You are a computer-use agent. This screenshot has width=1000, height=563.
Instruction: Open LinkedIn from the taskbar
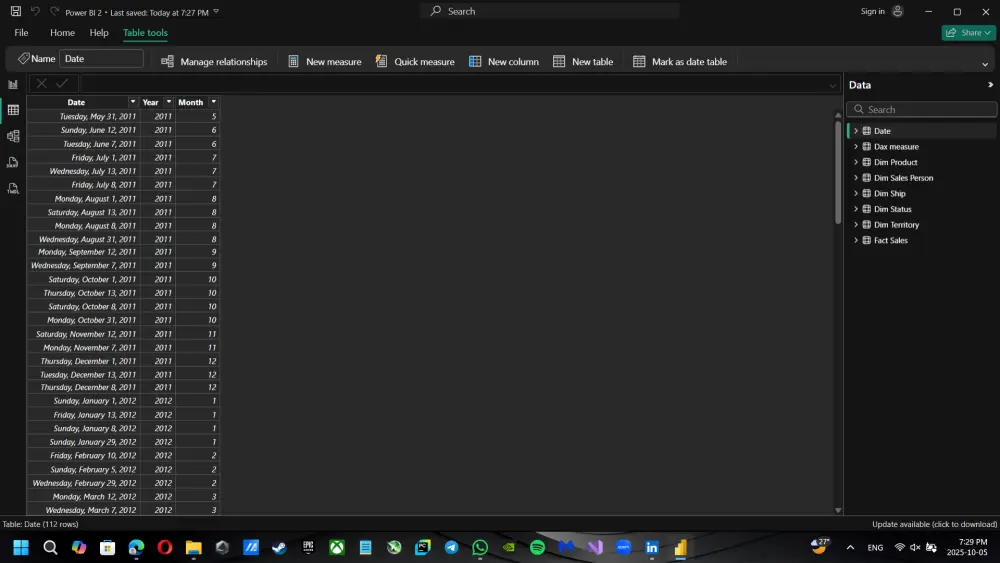click(652, 547)
